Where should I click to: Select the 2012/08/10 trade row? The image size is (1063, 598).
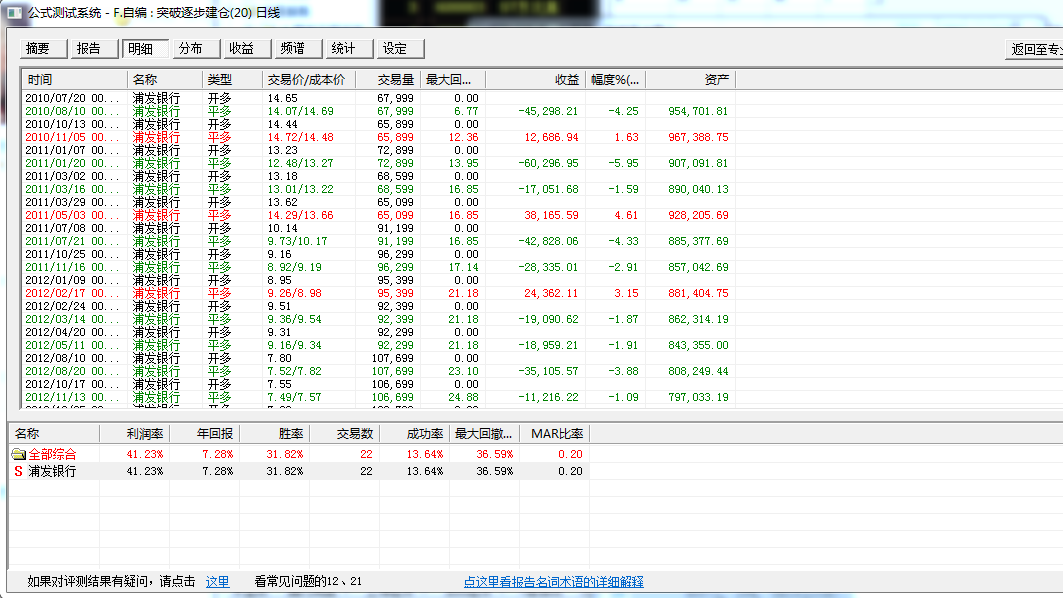(378, 359)
